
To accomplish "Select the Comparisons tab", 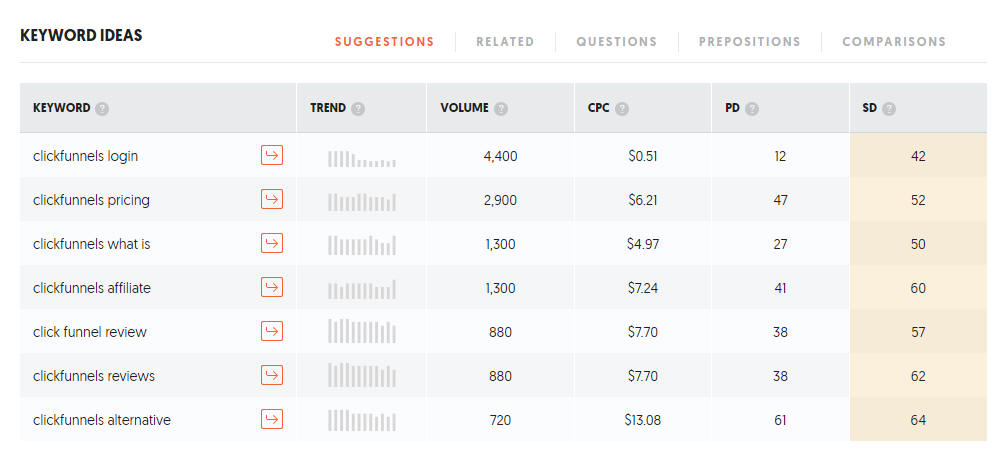I will click(894, 42).
